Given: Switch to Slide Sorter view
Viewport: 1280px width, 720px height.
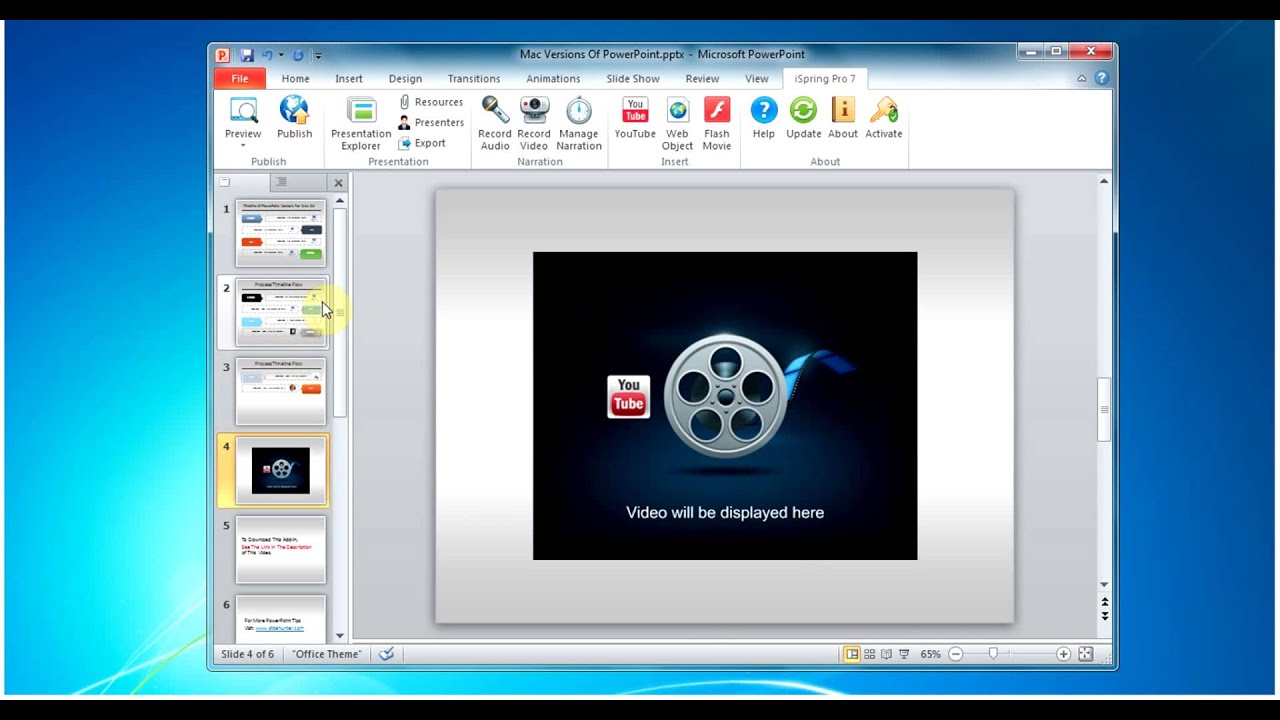Looking at the screenshot, I should tap(869, 654).
